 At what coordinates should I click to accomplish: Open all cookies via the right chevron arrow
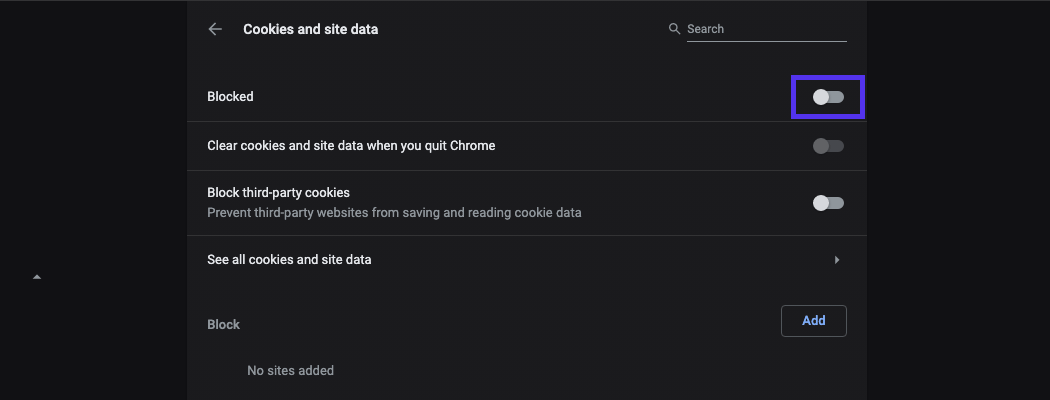(x=837, y=260)
